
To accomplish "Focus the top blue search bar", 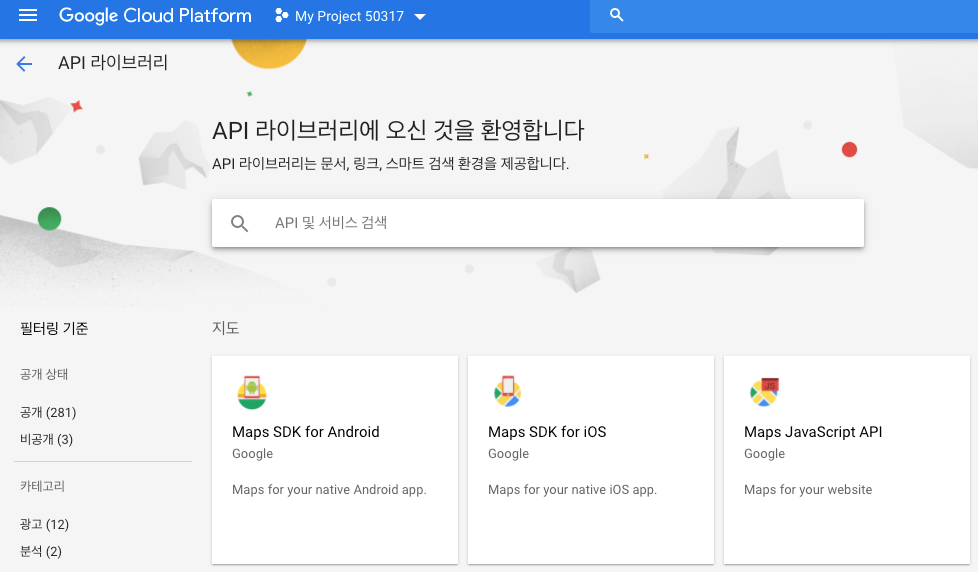I will click(x=784, y=16).
